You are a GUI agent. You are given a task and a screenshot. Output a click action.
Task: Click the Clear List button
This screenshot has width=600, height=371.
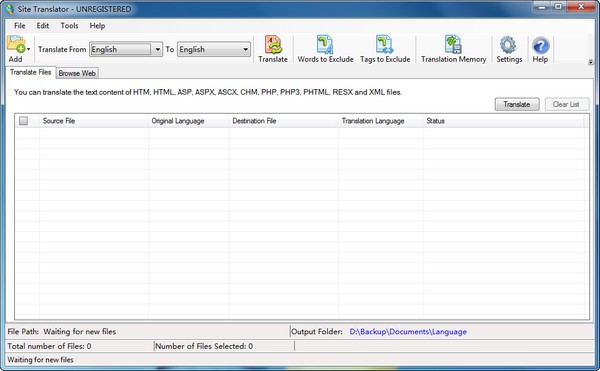click(x=566, y=104)
